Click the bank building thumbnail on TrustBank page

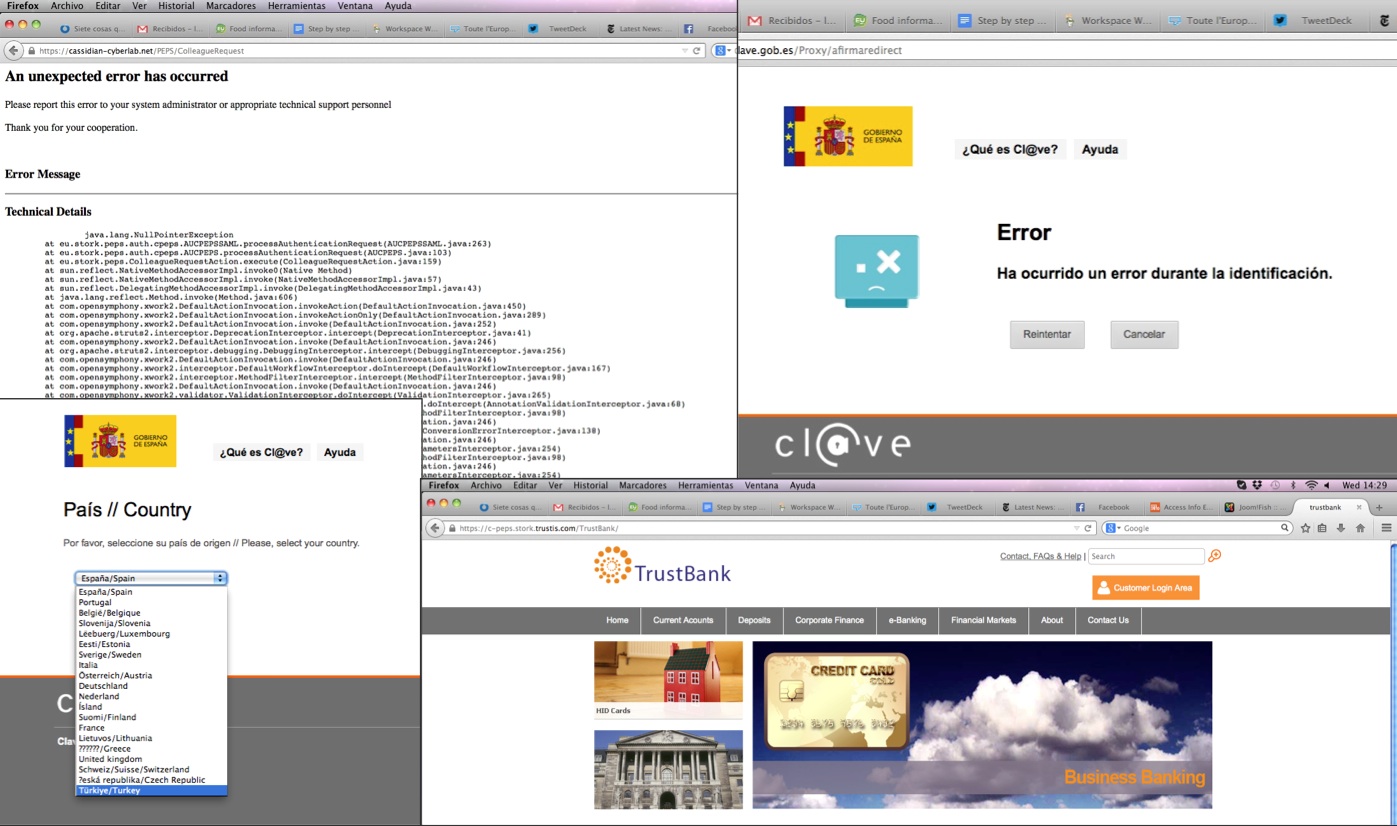click(x=668, y=769)
